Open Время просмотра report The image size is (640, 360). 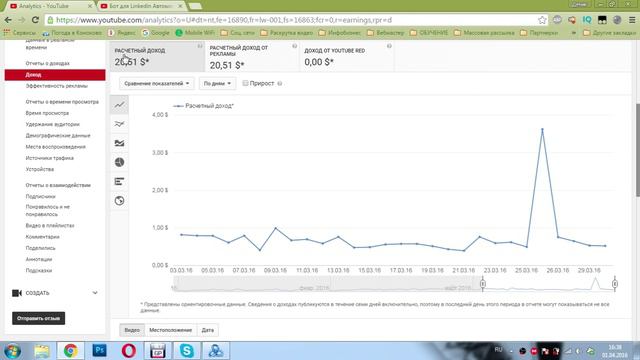tap(47, 113)
